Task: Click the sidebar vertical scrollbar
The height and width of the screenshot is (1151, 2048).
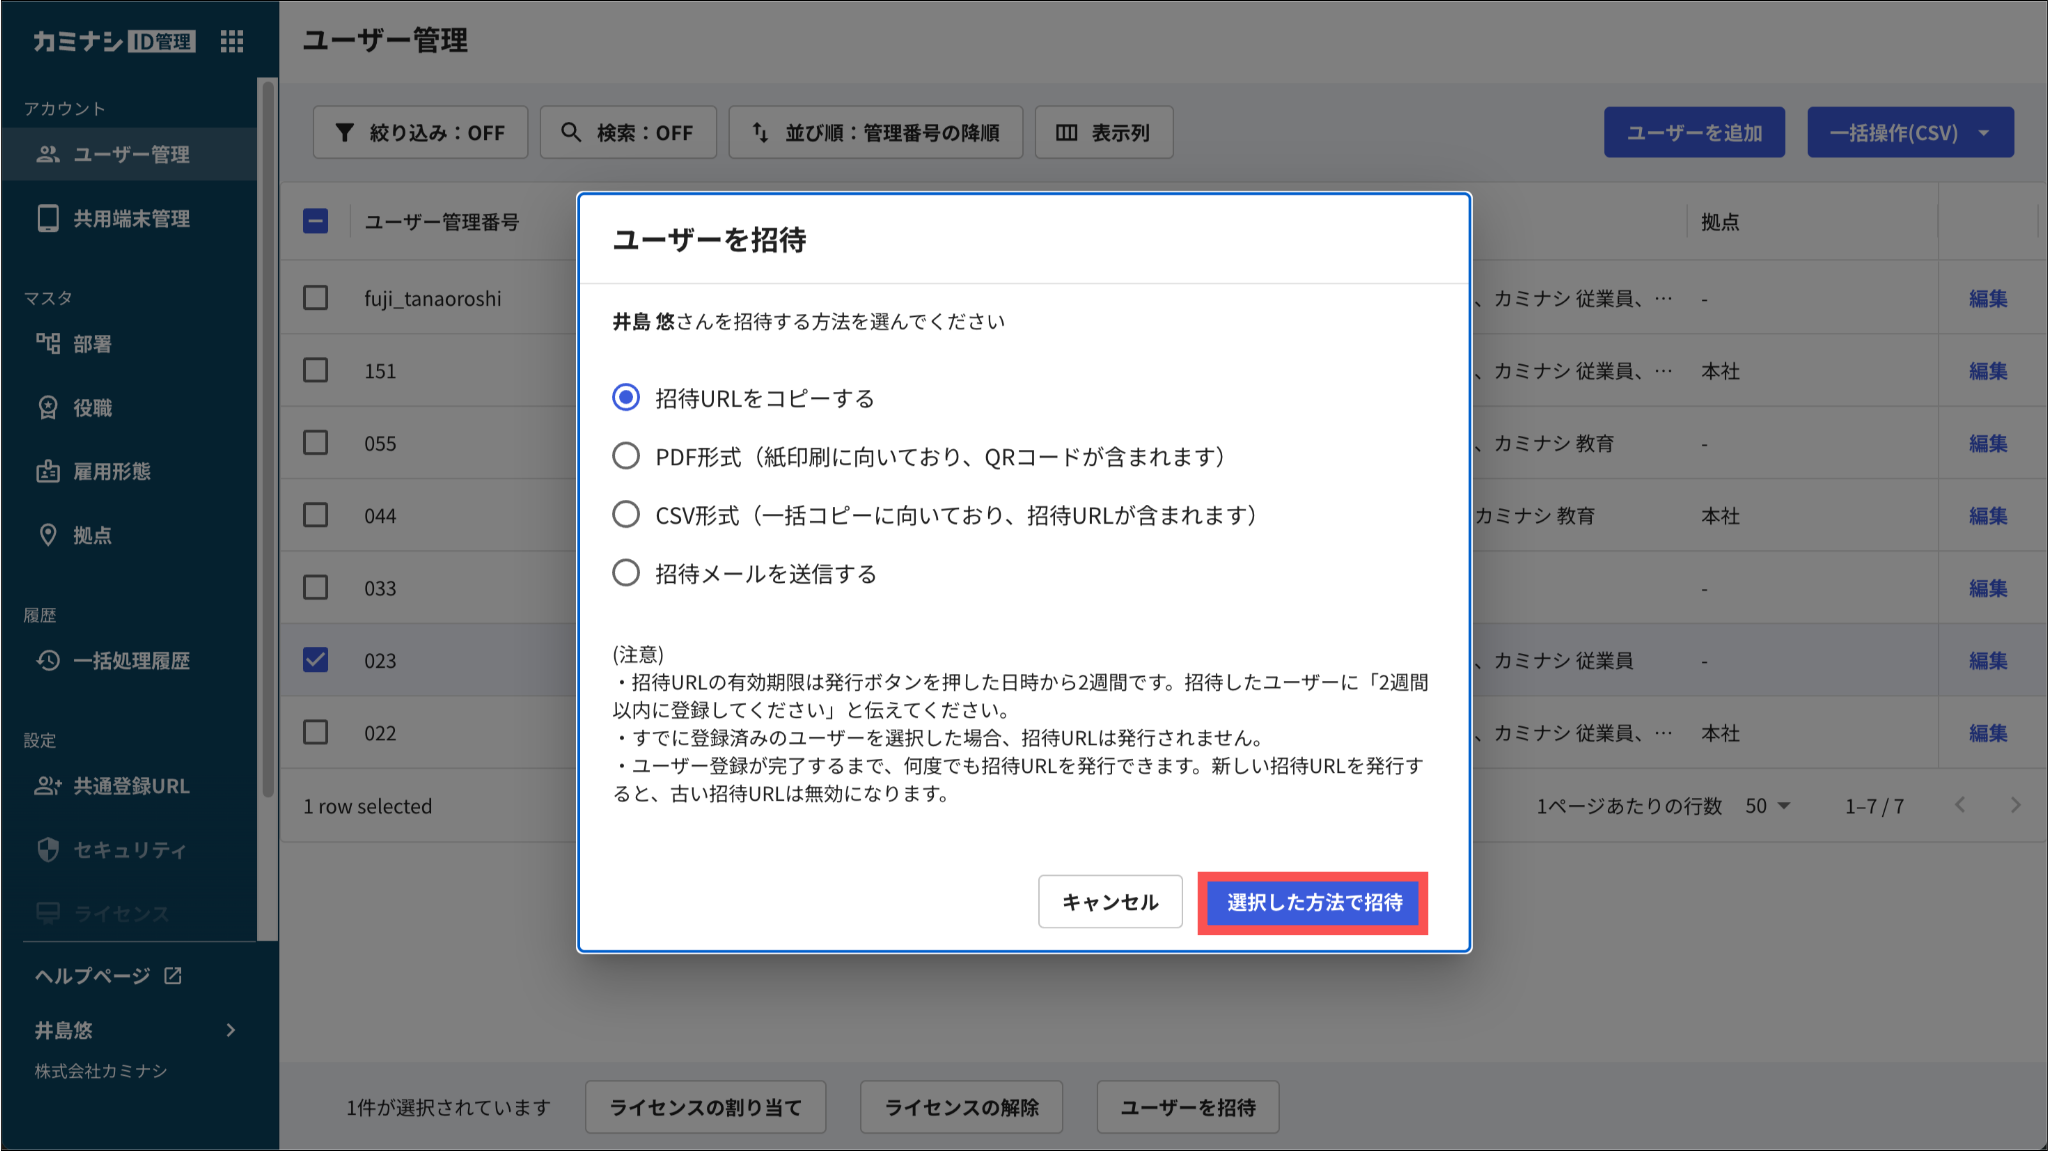Action: pyautogui.click(x=267, y=440)
